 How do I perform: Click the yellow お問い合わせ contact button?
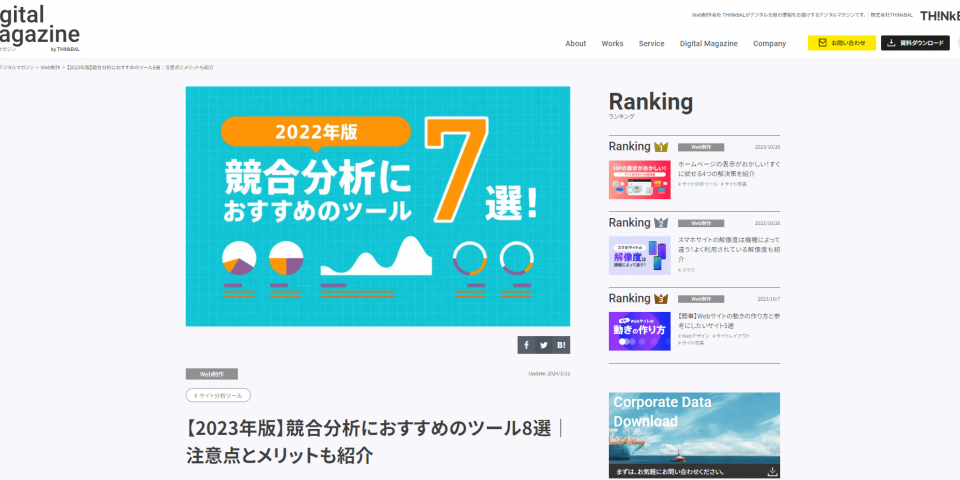pos(842,43)
